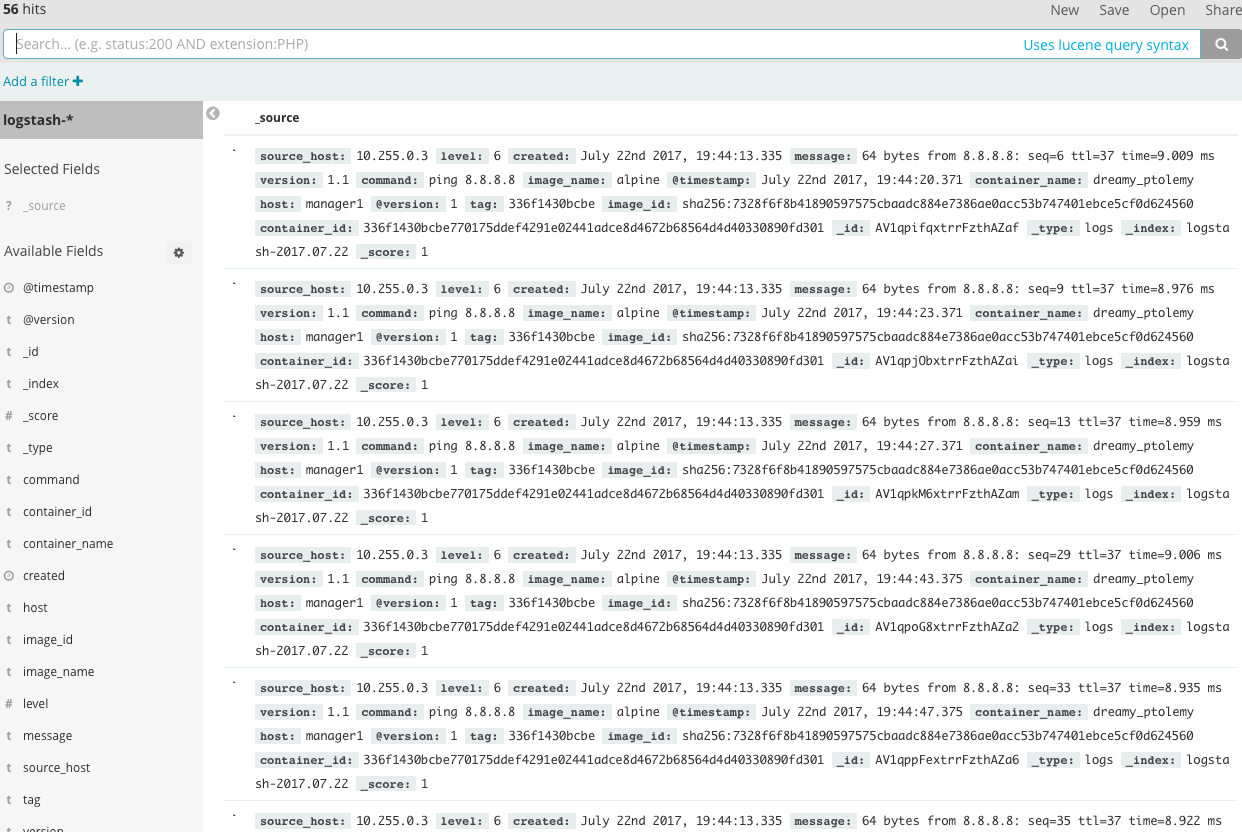Expand the log row with seq=29

235,550
